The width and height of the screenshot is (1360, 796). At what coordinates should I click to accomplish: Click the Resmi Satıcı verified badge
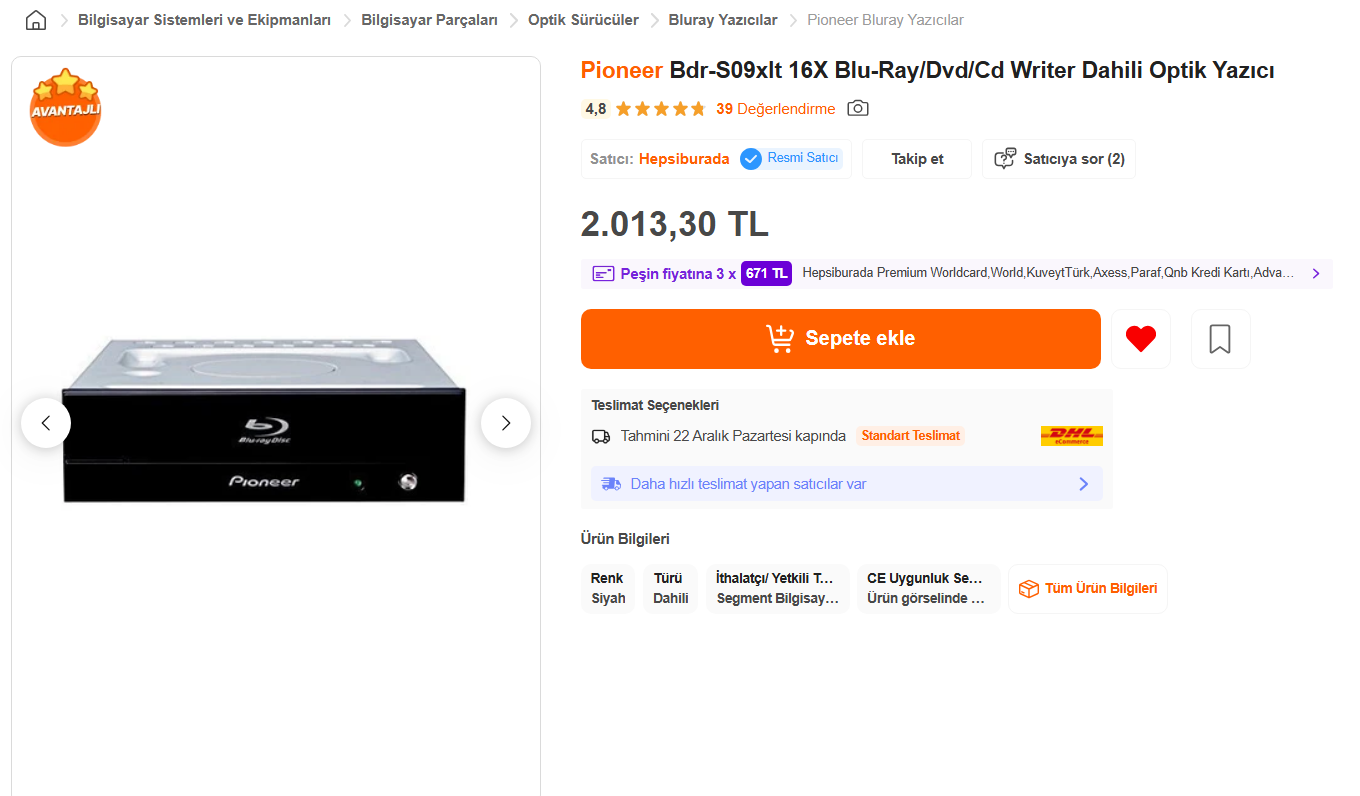(791, 159)
